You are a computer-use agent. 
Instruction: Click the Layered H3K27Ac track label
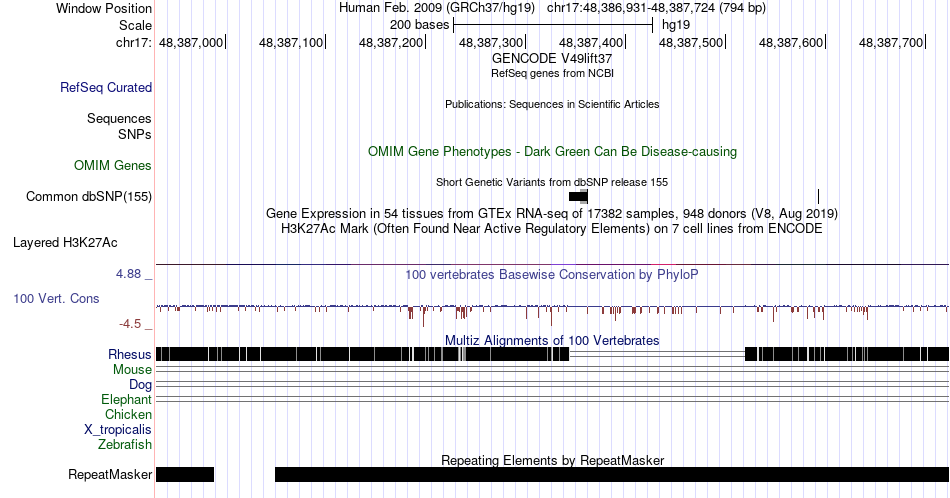[x=65, y=242]
